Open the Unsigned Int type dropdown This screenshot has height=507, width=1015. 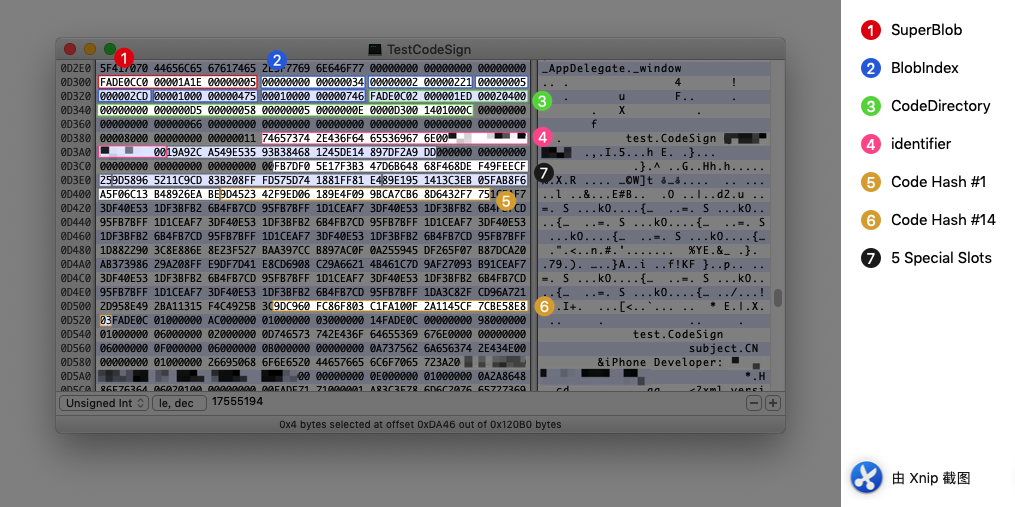click(x=104, y=403)
